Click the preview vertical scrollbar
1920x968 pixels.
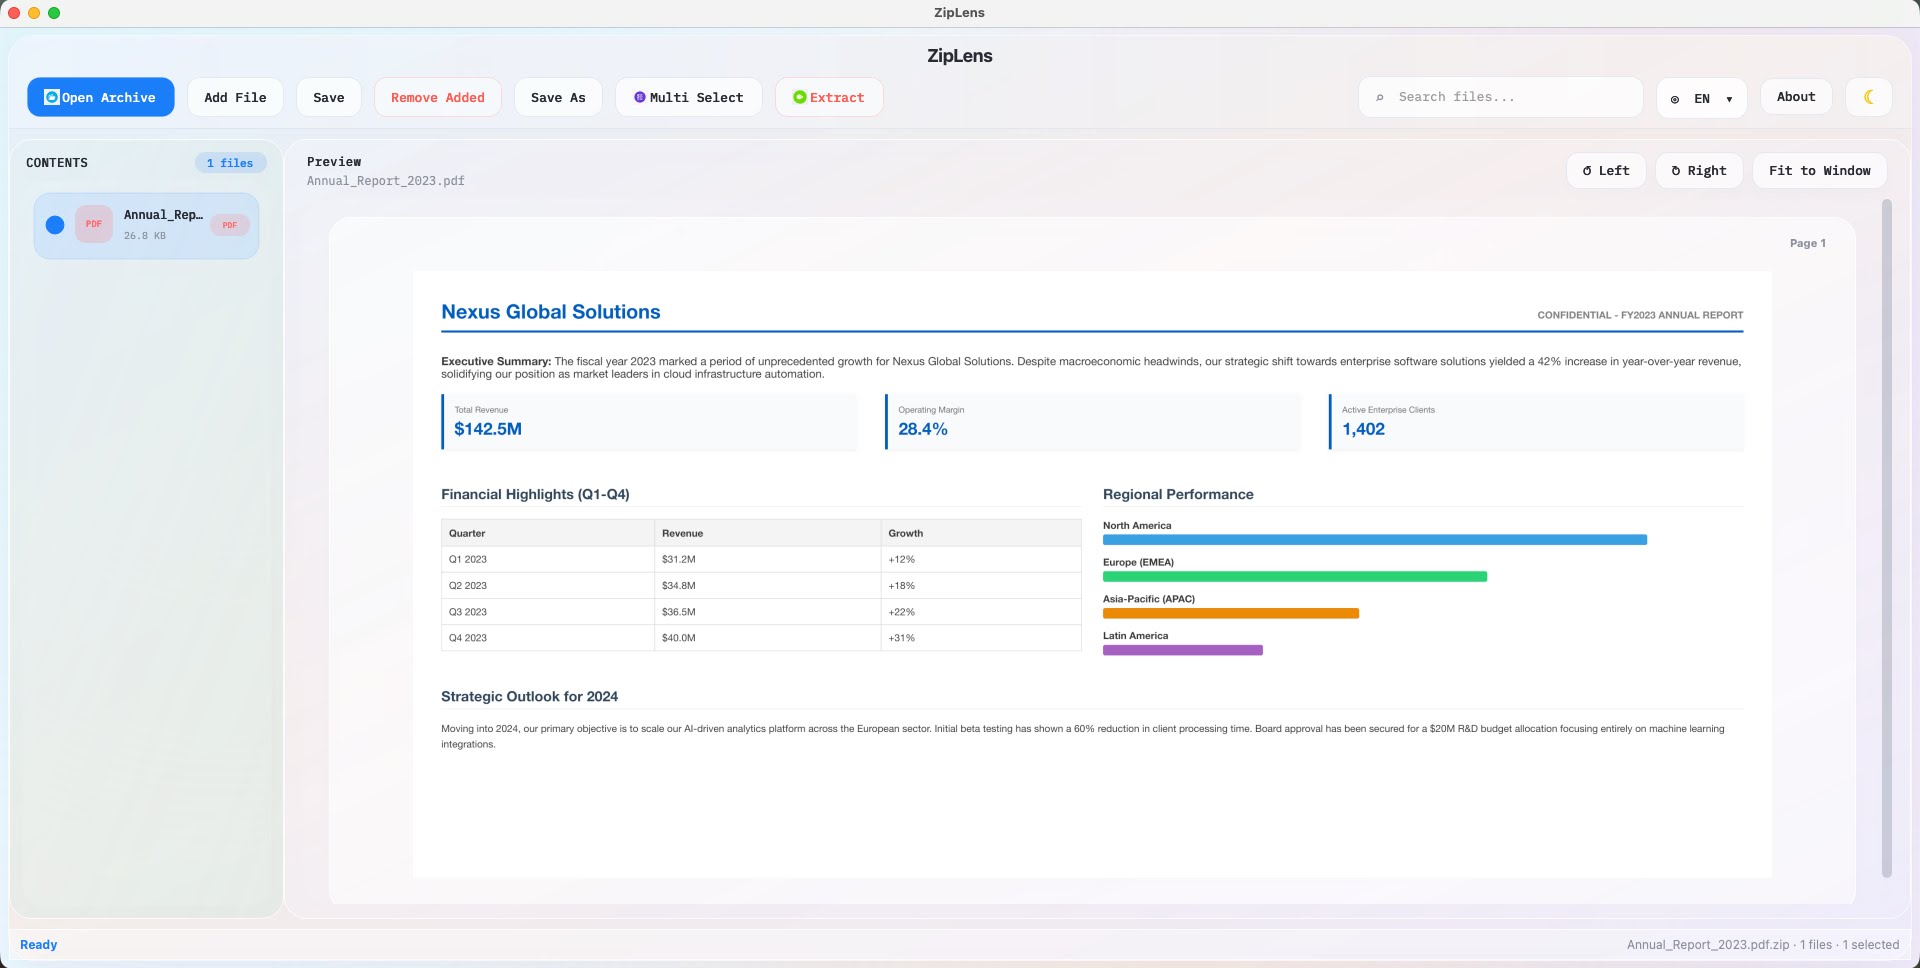click(1887, 538)
